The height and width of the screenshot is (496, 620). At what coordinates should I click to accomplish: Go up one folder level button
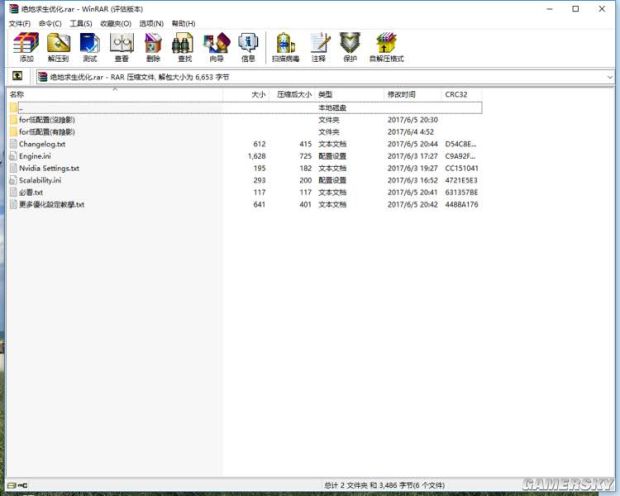click(17, 76)
